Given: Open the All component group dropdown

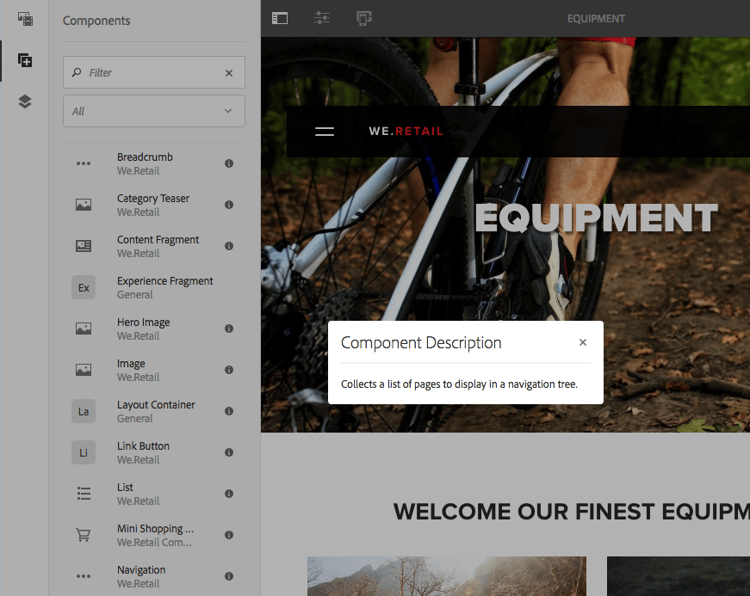Looking at the screenshot, I should 154,111.
